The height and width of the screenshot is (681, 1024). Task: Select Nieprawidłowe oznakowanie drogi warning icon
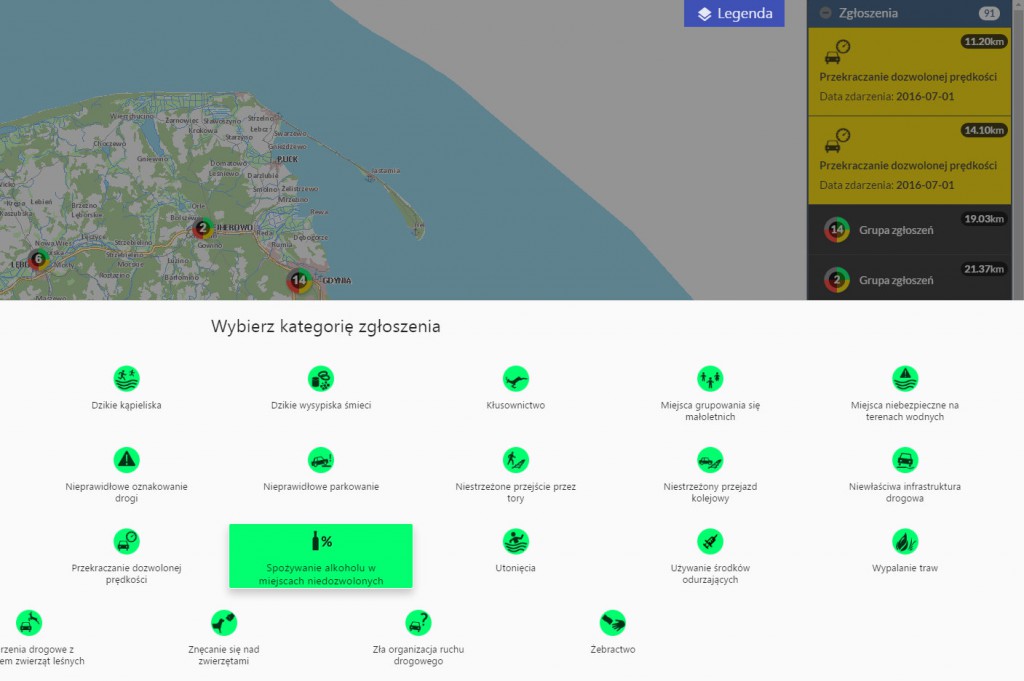click(126, 460)
